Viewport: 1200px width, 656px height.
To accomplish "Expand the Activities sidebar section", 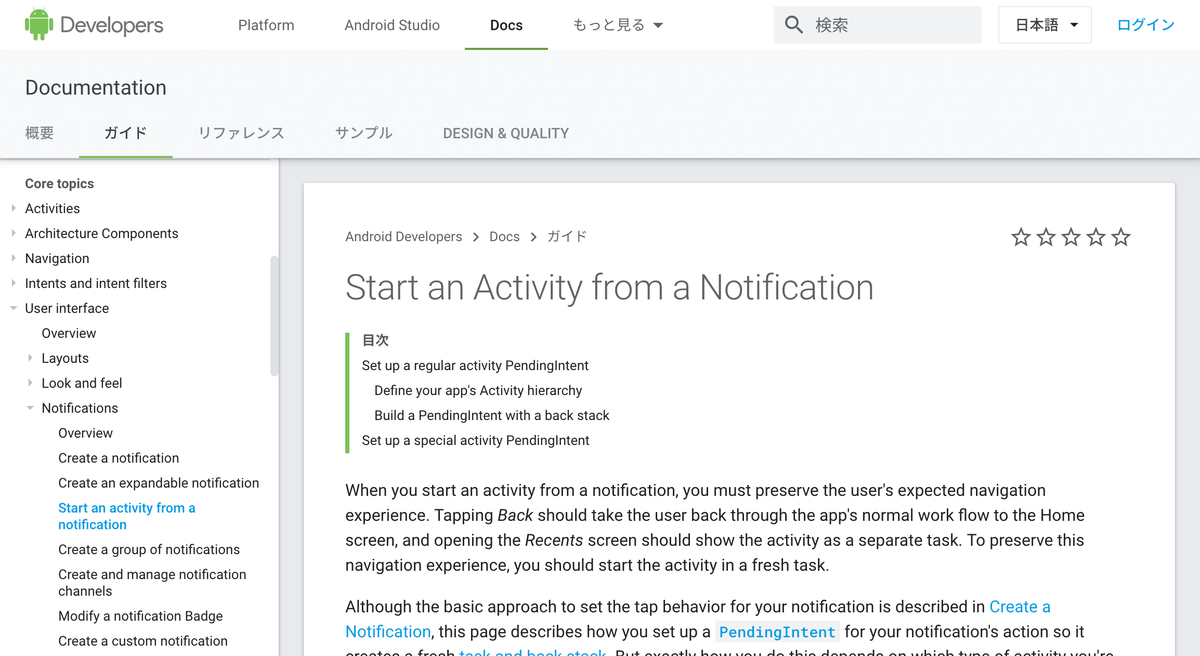I will [x=13, y=208].
